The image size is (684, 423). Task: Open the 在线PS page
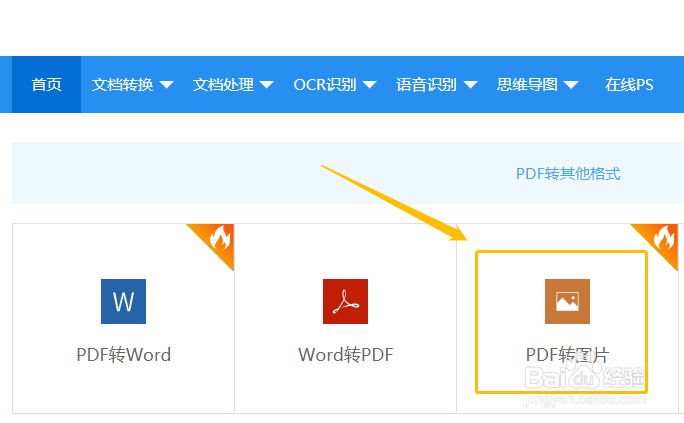629,85
